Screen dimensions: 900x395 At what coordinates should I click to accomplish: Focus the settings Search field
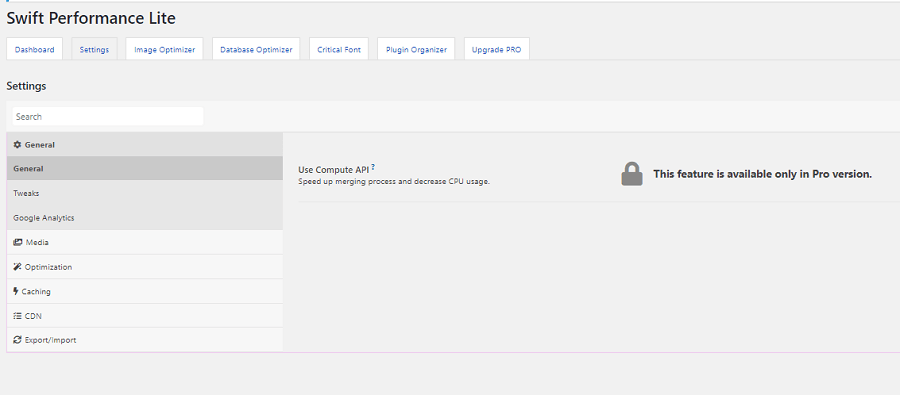[108, 117]
